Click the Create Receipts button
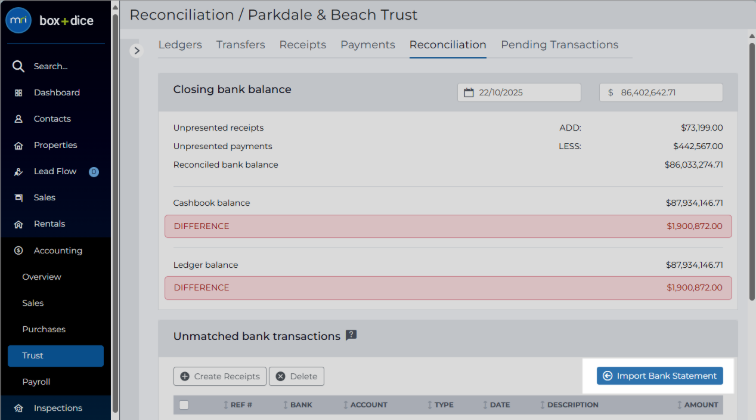The height and width of the screenshot is (420, 756). (x=220, y=377)
